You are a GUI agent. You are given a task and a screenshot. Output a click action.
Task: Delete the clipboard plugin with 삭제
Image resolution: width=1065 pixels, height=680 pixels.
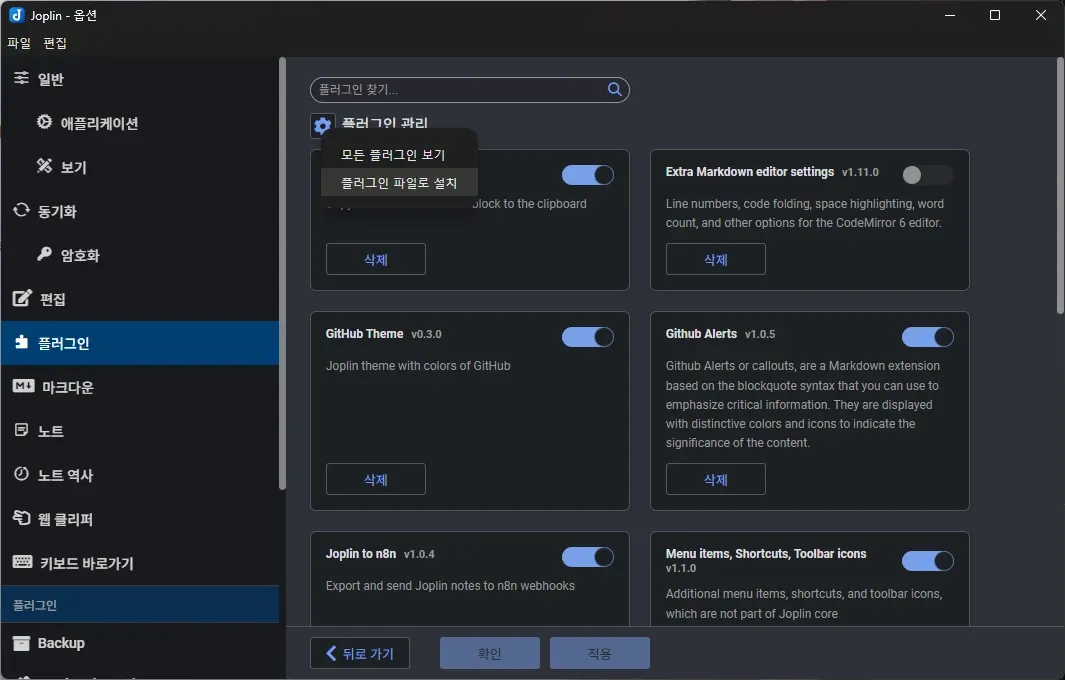click(376, 260)
